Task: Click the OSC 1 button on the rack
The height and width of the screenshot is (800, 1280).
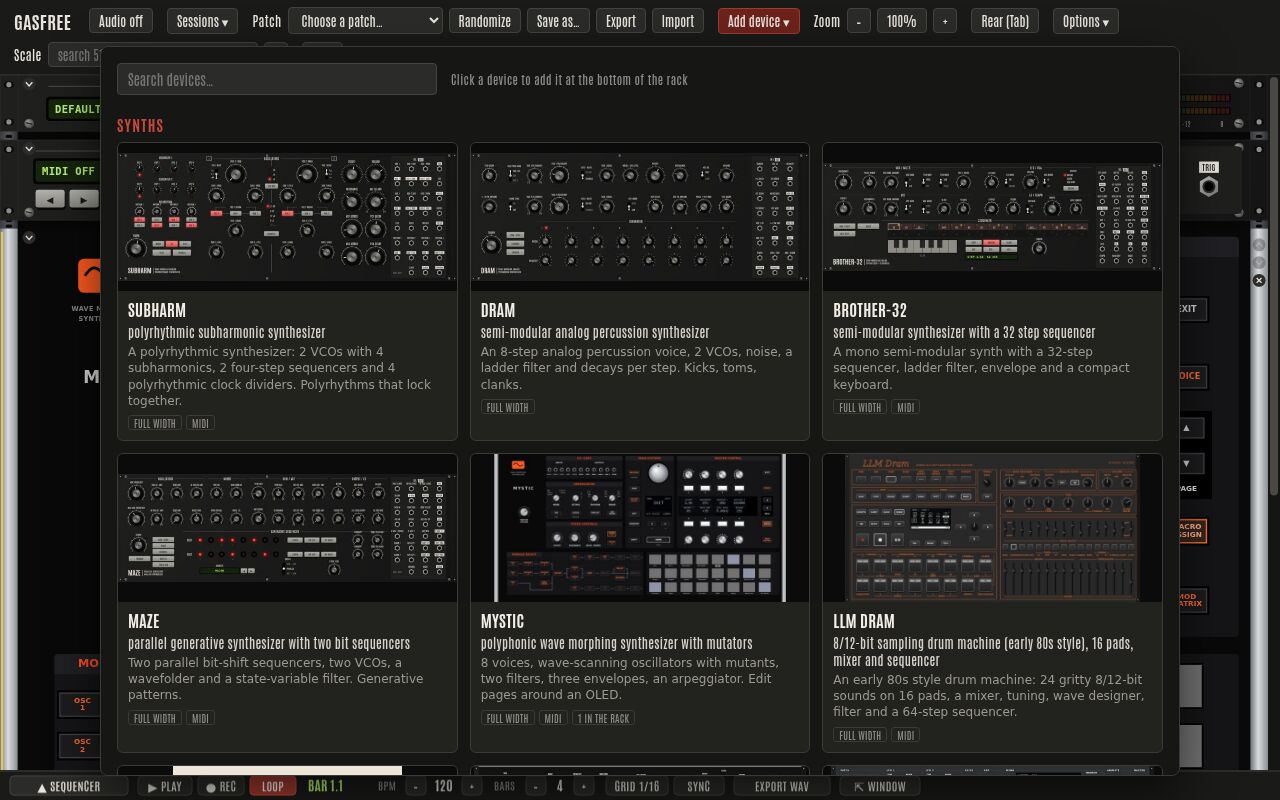Action: [81, 704]
